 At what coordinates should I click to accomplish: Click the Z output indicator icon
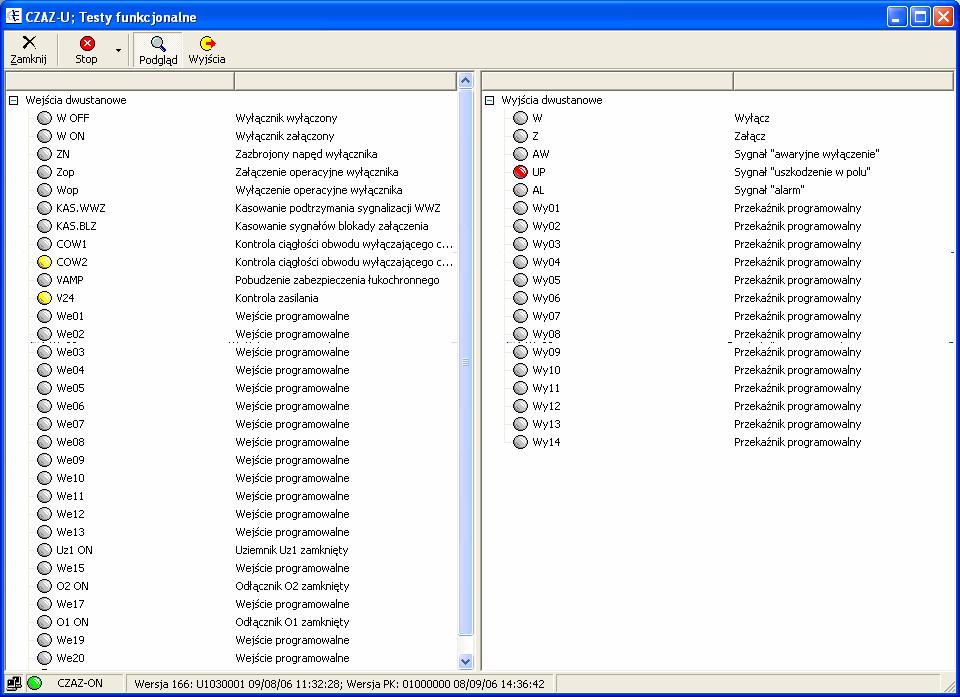[520, 136]
